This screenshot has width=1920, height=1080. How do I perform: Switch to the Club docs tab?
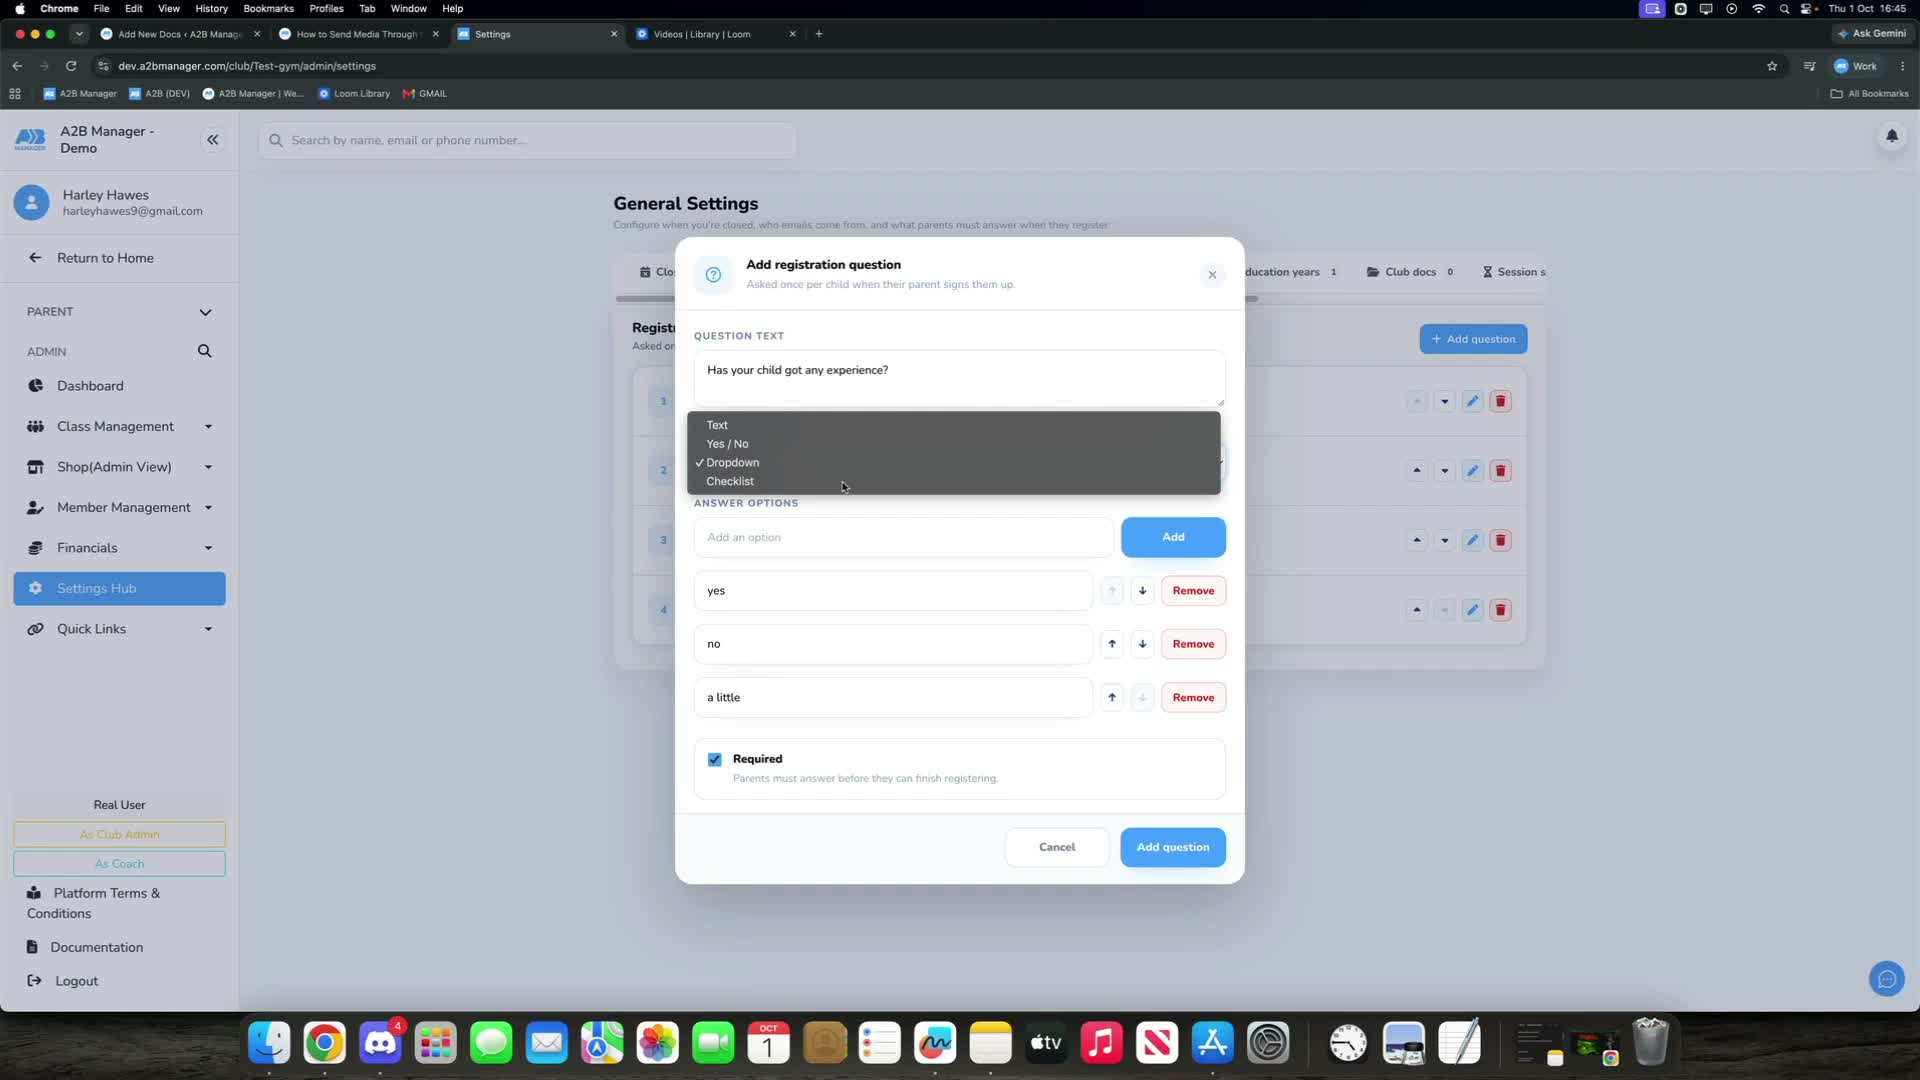click(x=1409, y=272)
